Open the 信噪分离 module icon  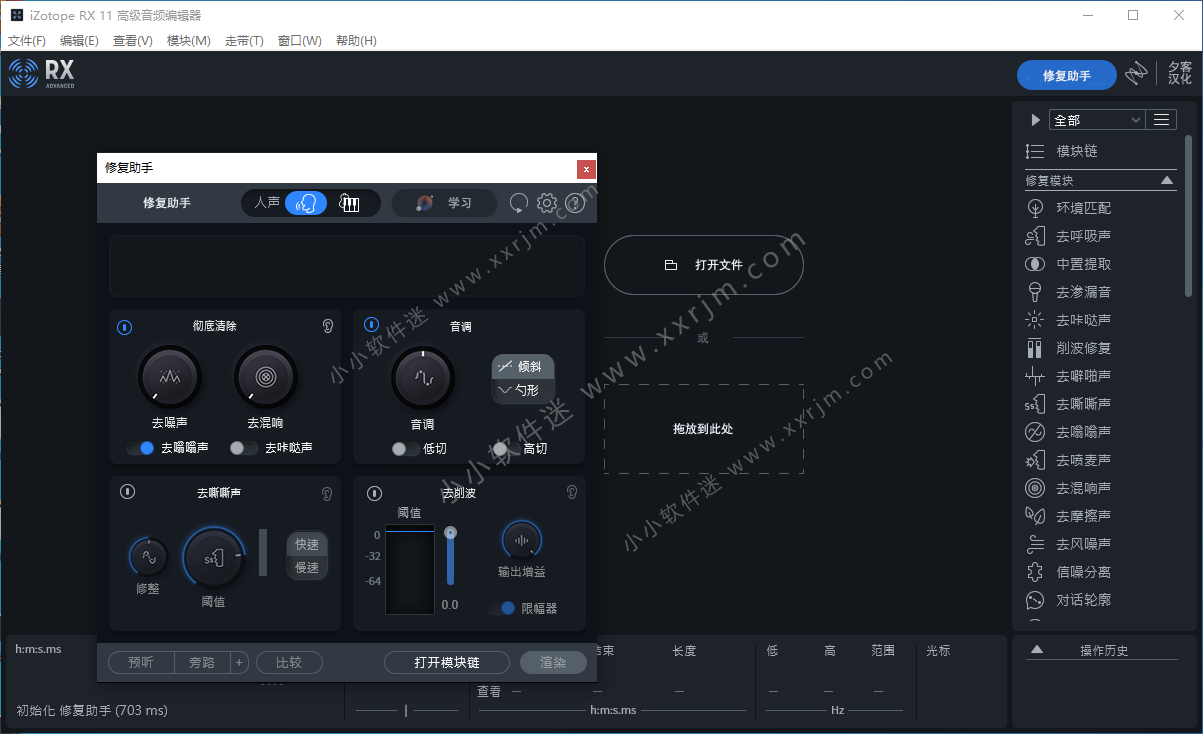coord(1035,572)
